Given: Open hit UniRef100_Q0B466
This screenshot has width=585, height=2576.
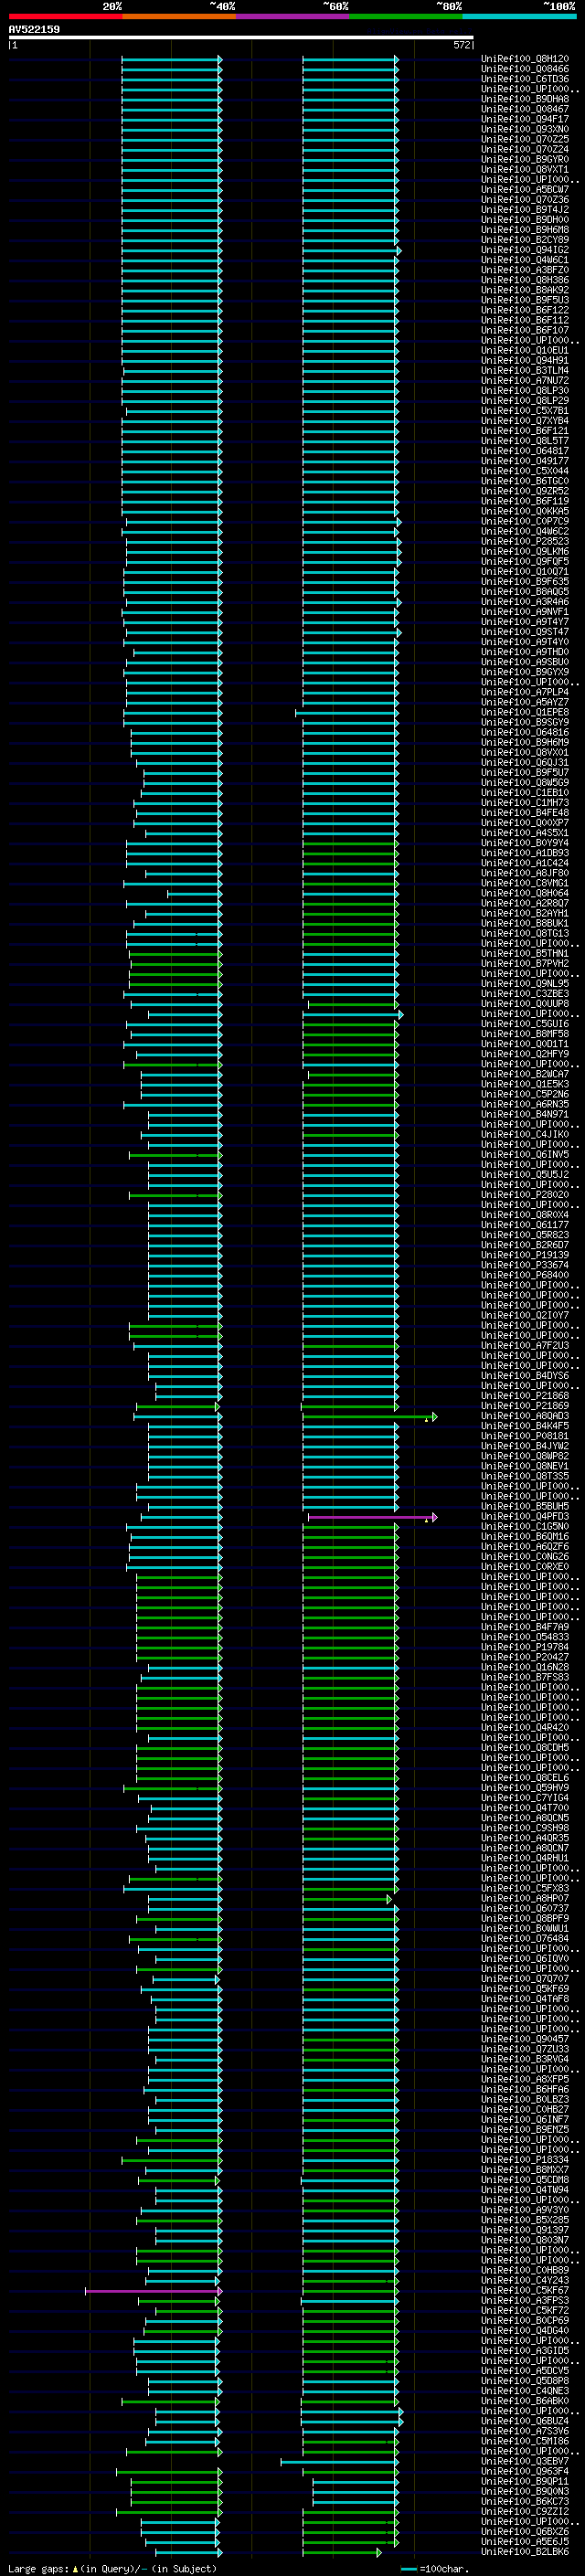Looking at the screenshot, I should click(x=525, y=69).
